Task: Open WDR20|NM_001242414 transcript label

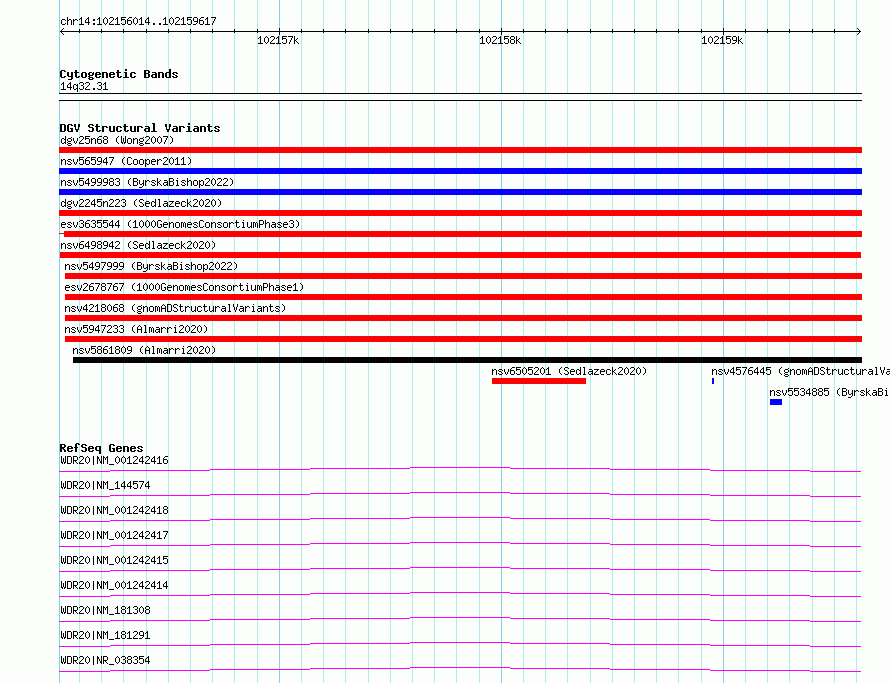Action: [x=114, y=585]
